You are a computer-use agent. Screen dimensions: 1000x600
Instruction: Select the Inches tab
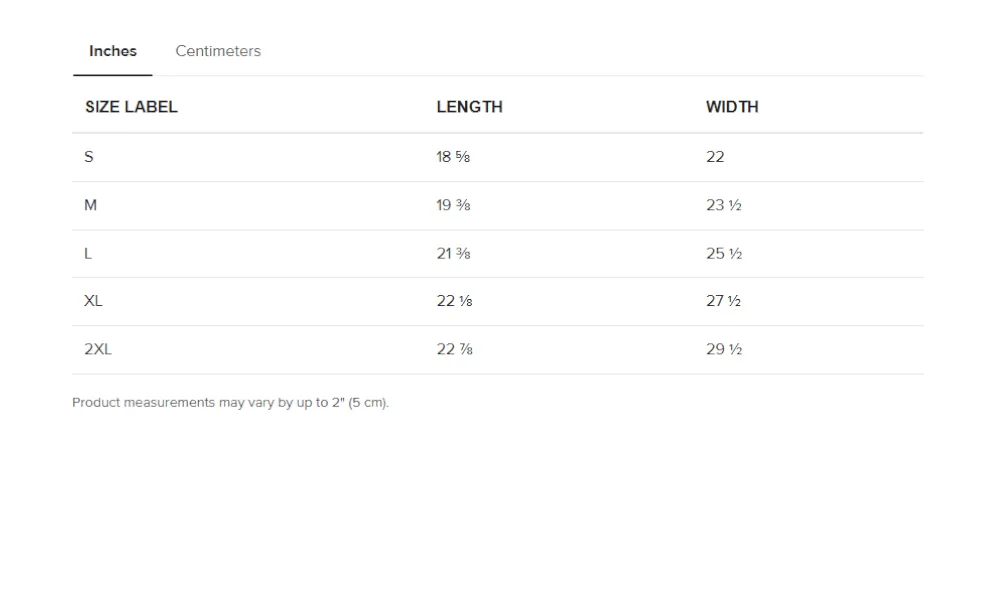(x=113, y=51)
